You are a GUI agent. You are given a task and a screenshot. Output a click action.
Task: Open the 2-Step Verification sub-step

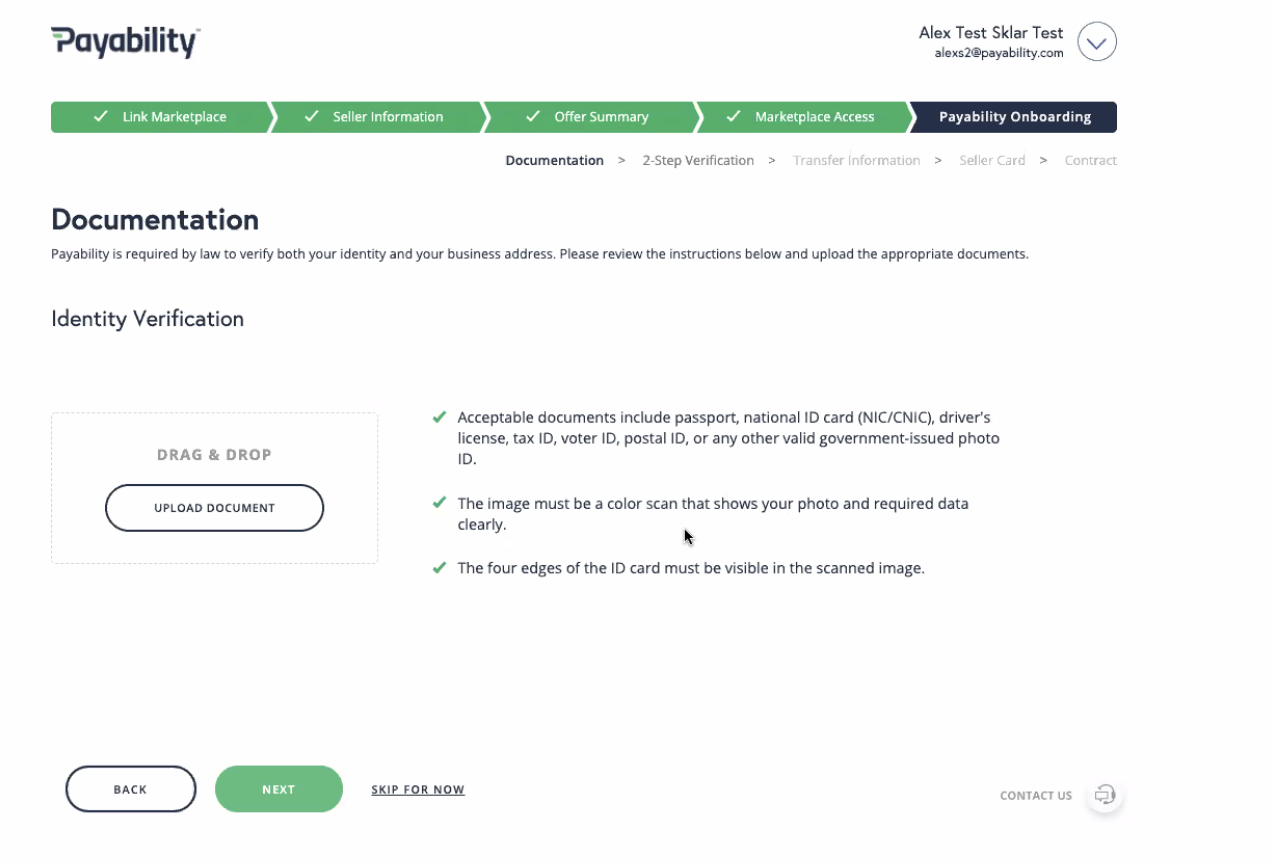coord(698,160)
